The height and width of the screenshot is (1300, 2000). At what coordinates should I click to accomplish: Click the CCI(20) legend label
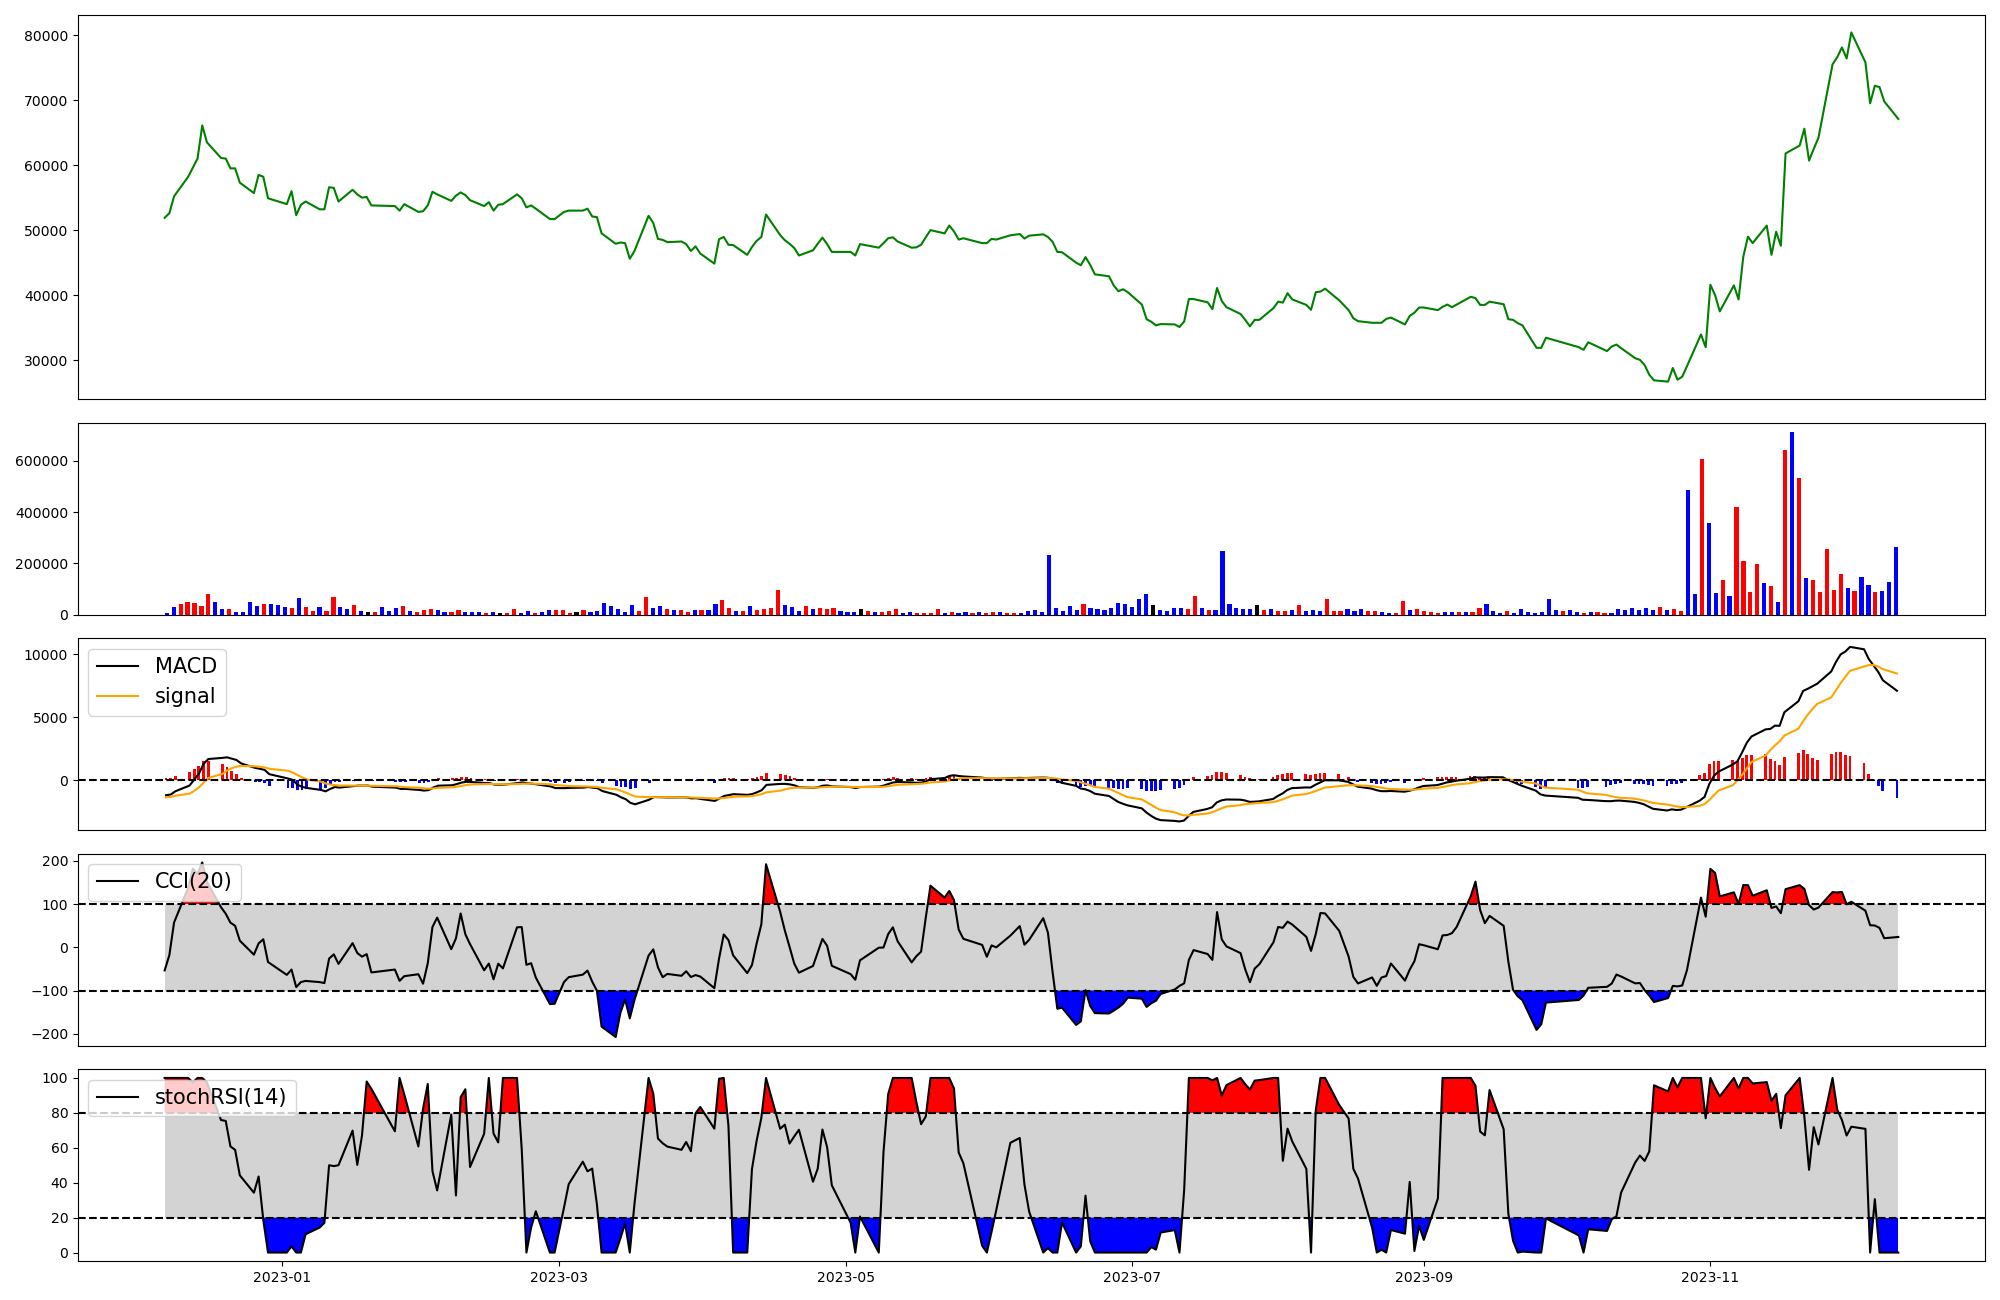click(193, 881)
